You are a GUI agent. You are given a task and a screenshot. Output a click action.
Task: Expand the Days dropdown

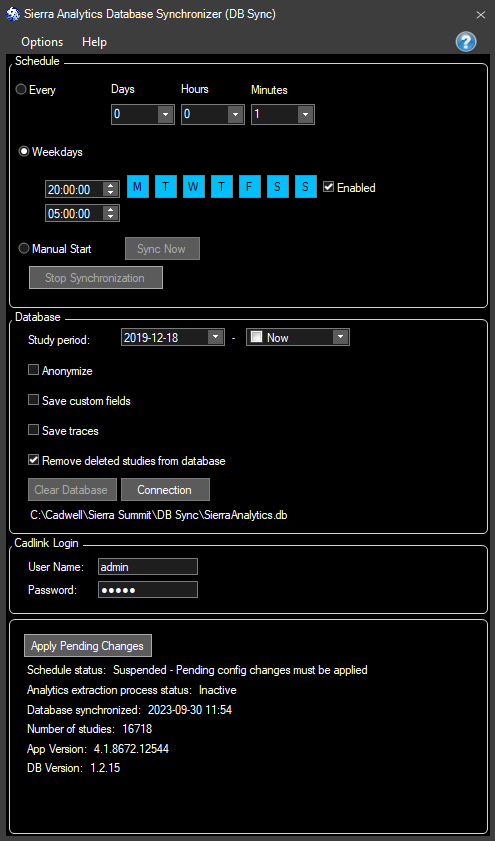165,114
